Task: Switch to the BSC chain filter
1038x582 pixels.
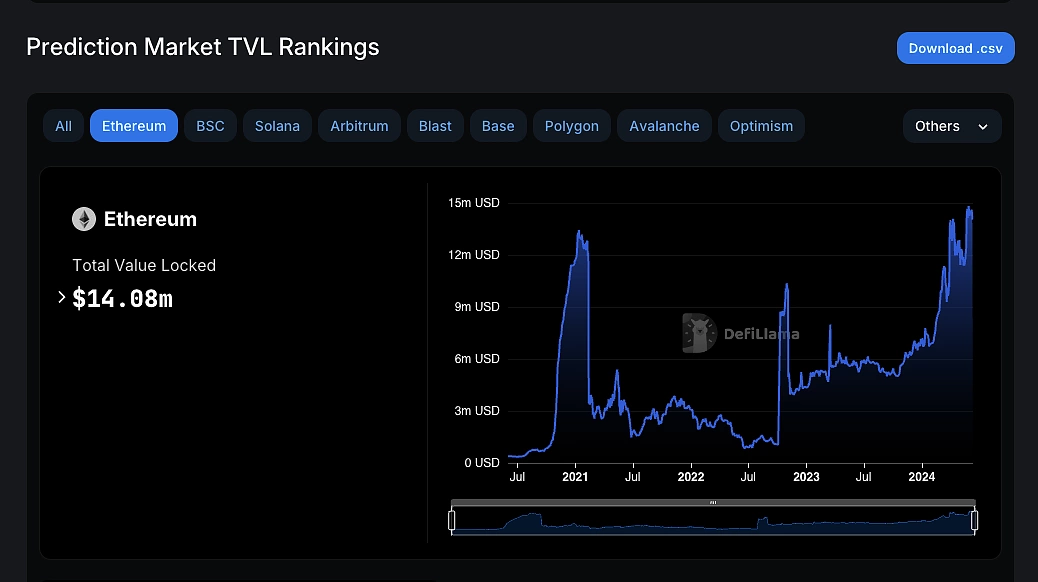Action: pos(210,126)
